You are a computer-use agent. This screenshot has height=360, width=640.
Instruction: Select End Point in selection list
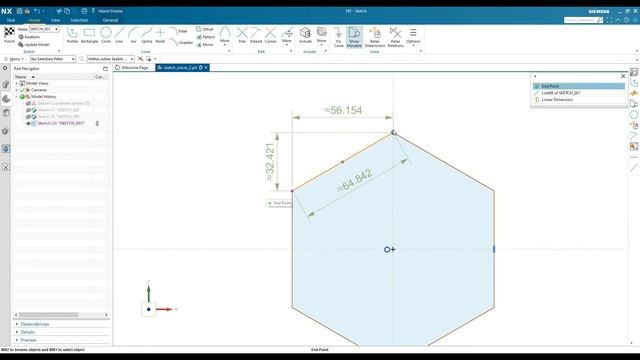point(578,86)
